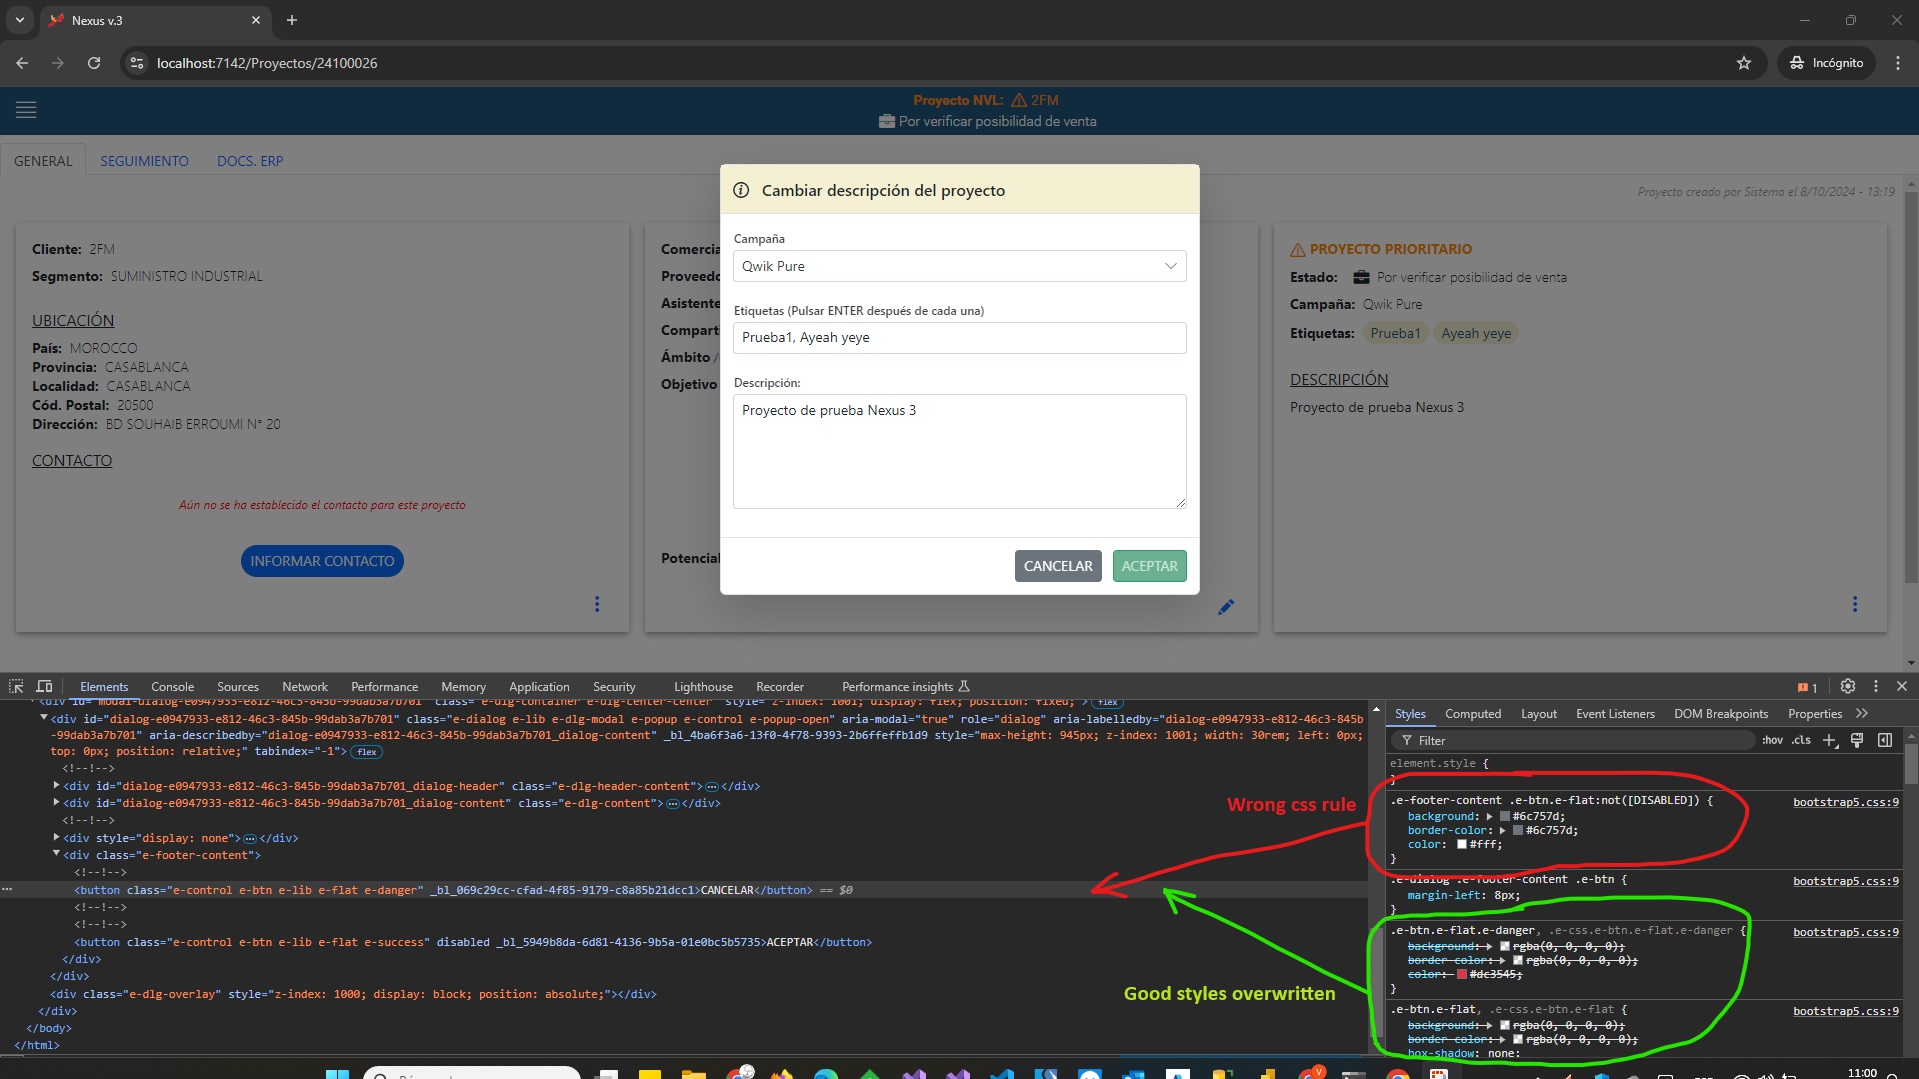Reload the page
This screenshot has width=1919, height=1079.
click(94, 63)
